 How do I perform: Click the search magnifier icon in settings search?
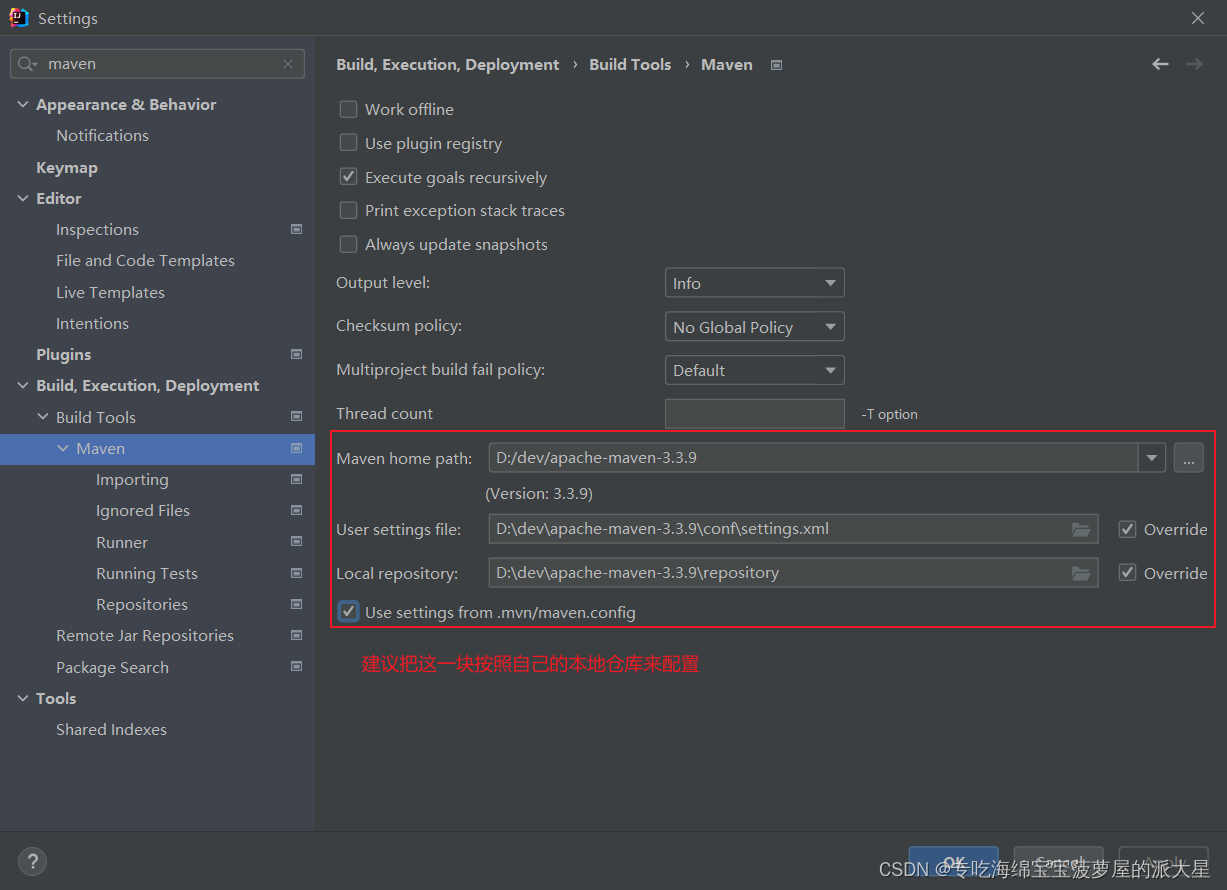point(26,63)
